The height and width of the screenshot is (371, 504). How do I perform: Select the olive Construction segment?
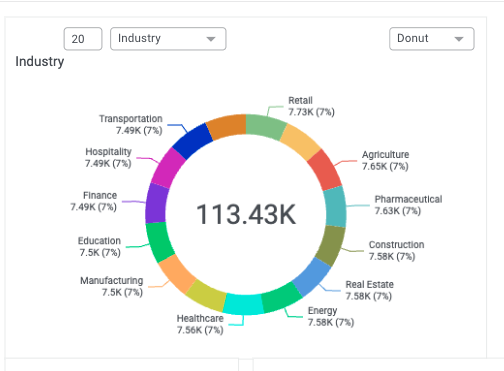point(330,246)
